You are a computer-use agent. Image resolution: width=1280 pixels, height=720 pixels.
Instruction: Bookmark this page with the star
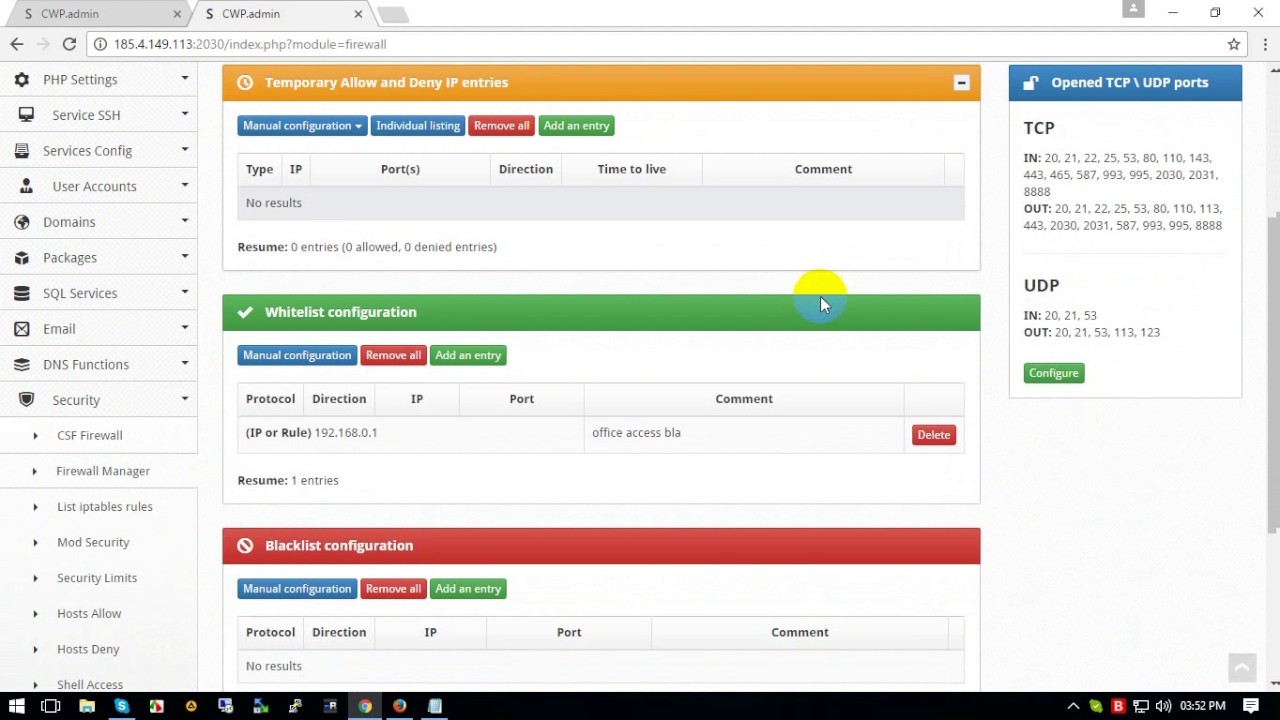(x=1234, y=44)
